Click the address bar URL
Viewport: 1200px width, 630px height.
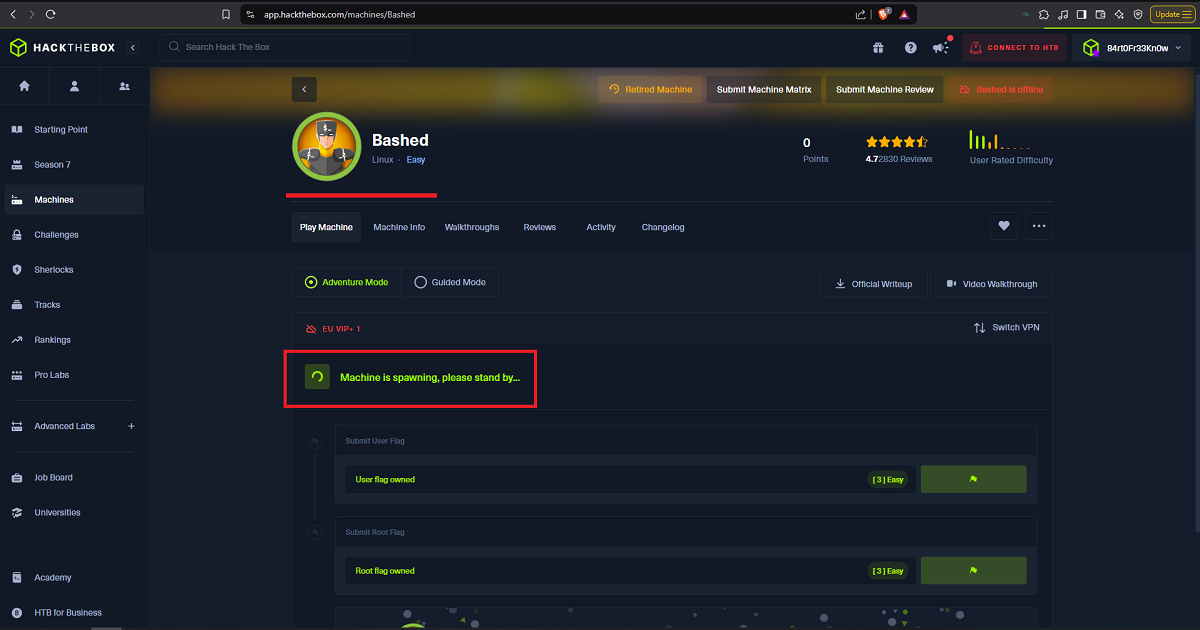pos(339,15)
